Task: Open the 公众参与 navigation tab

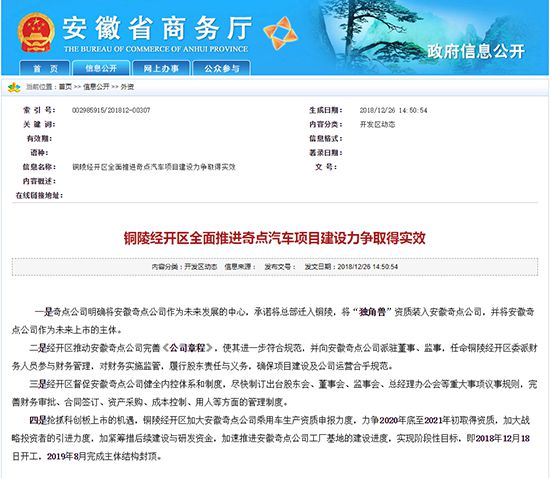Action: coord(221,68)
